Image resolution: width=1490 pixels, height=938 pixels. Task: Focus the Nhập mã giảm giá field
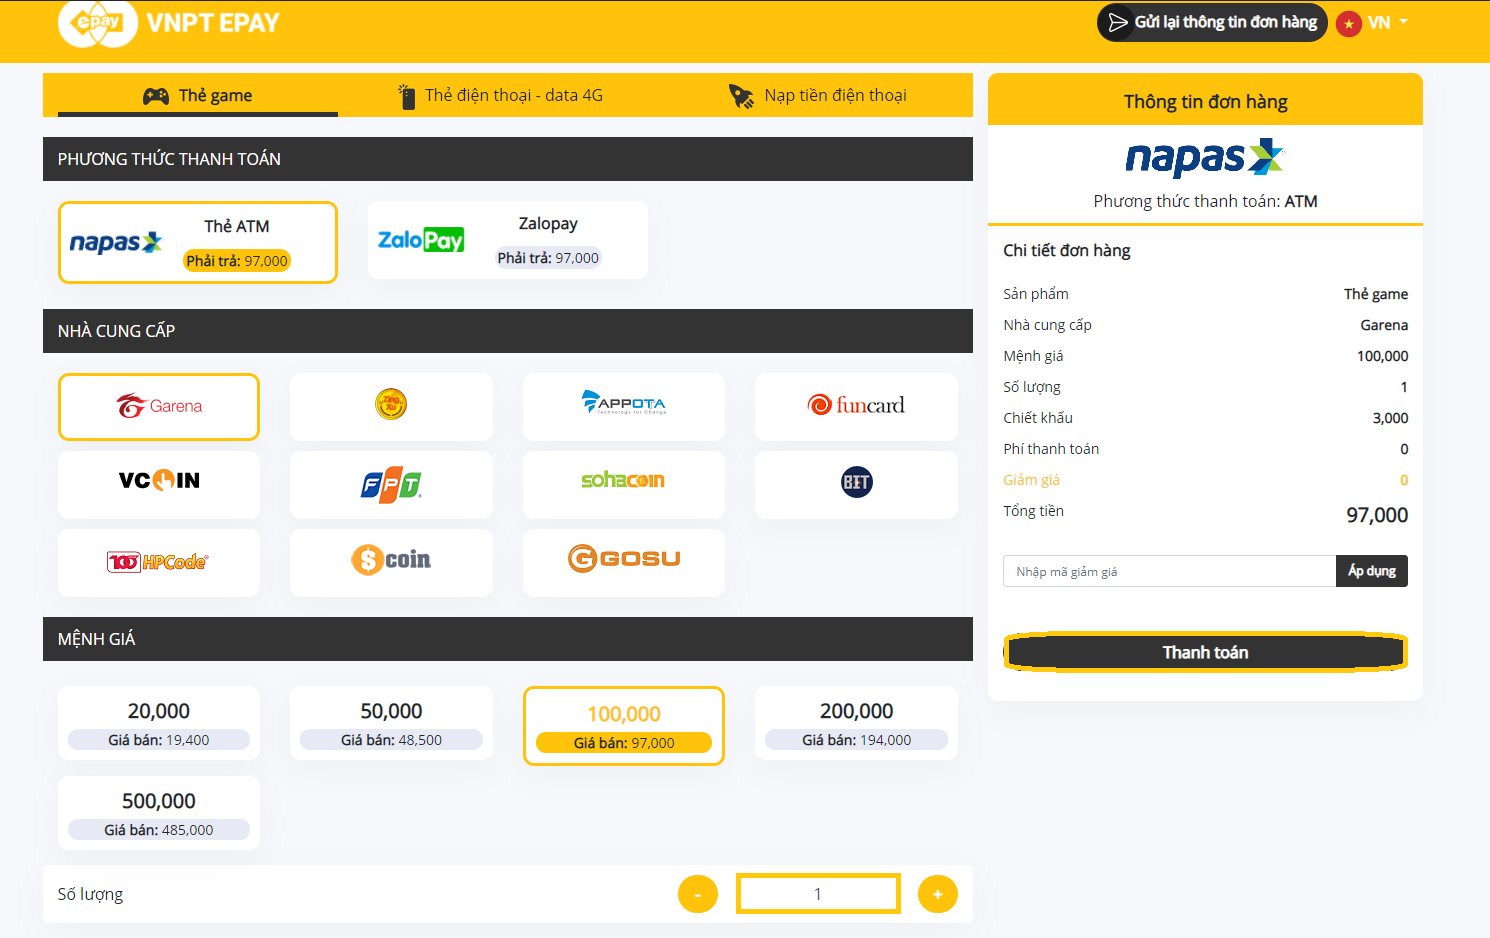coord(1168,571)
